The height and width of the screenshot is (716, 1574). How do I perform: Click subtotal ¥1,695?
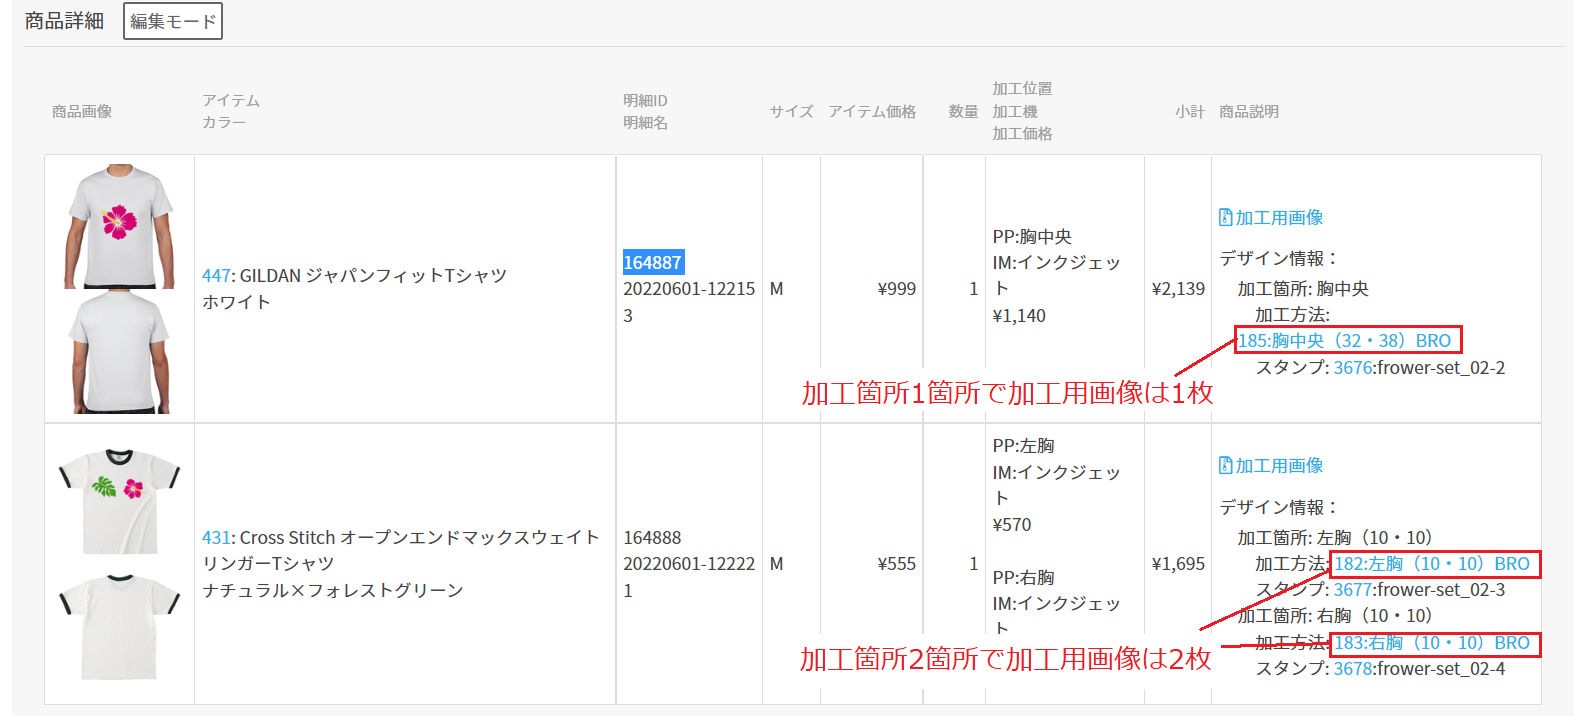[x=1178, y=563]
